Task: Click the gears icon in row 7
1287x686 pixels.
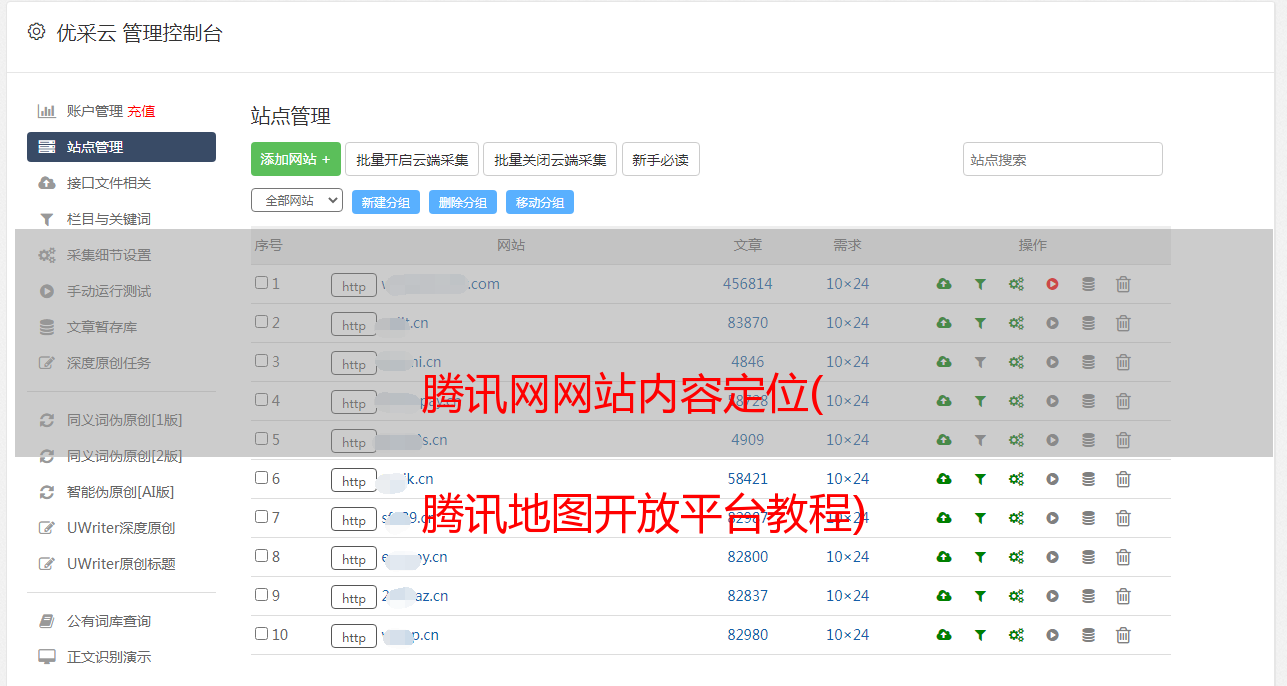Action: [1016, 518]
